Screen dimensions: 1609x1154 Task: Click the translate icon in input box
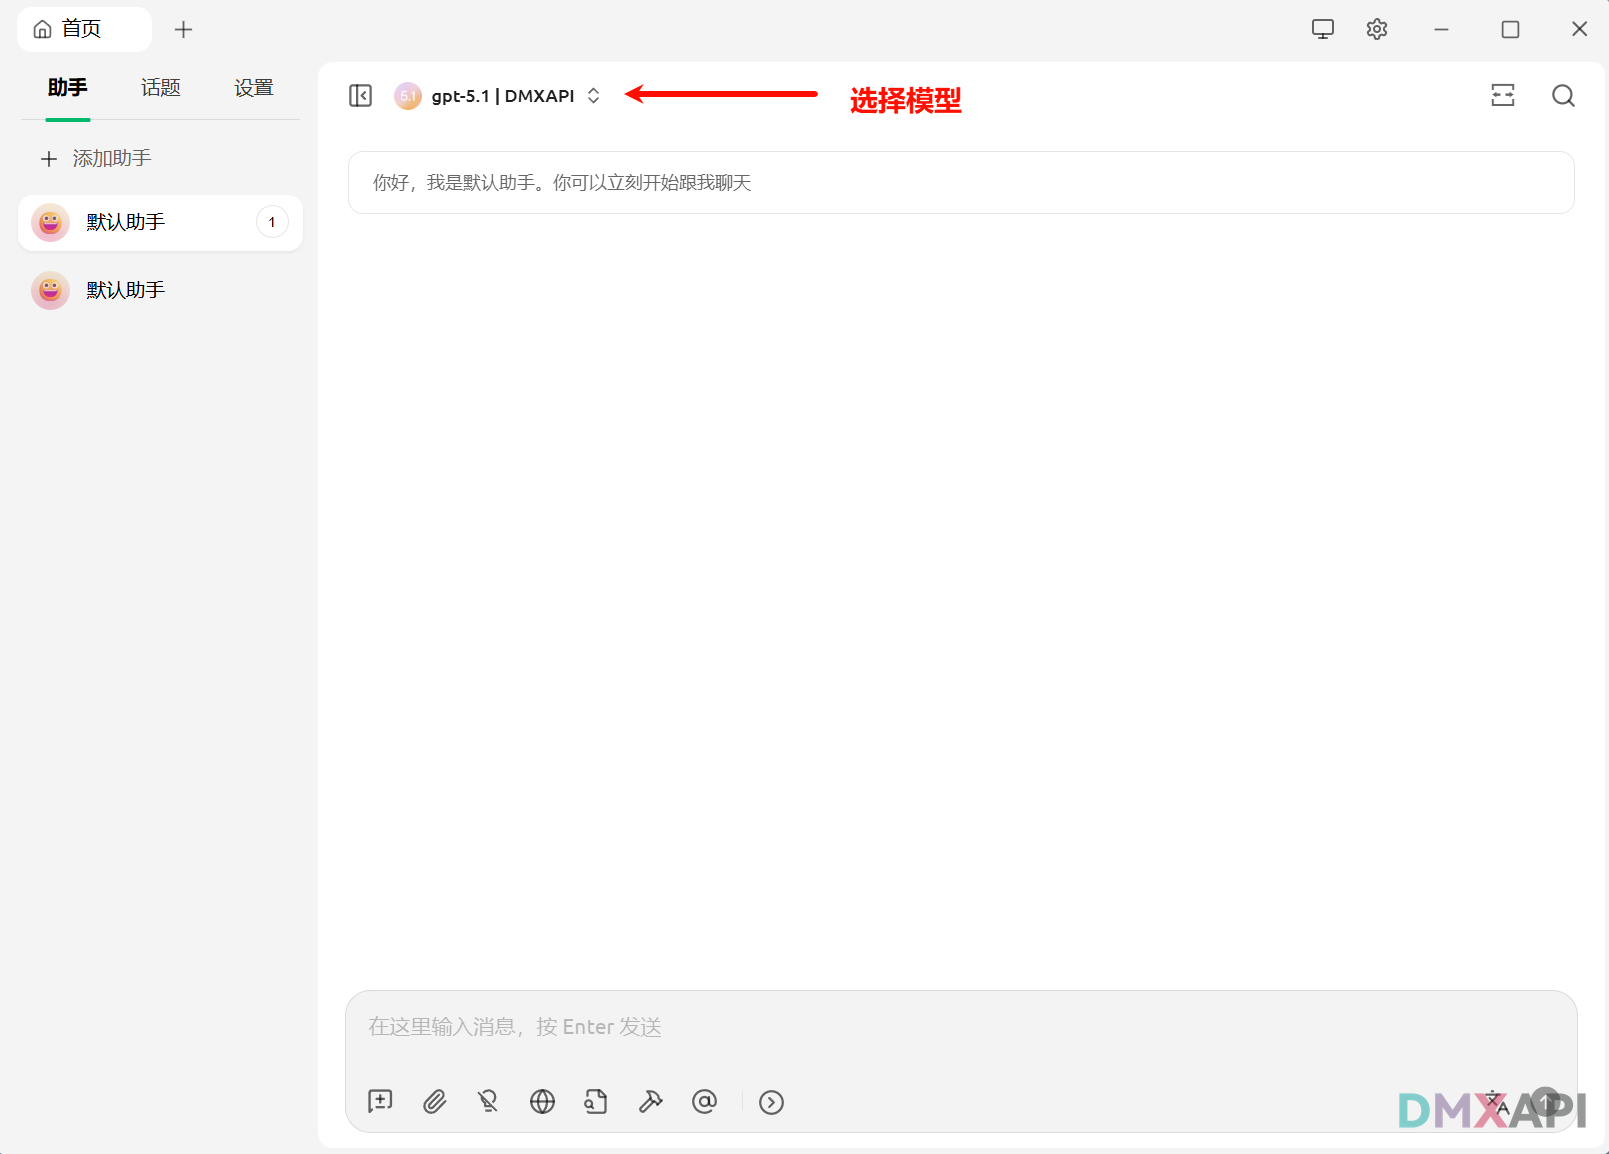[x=1497, y=1103]
